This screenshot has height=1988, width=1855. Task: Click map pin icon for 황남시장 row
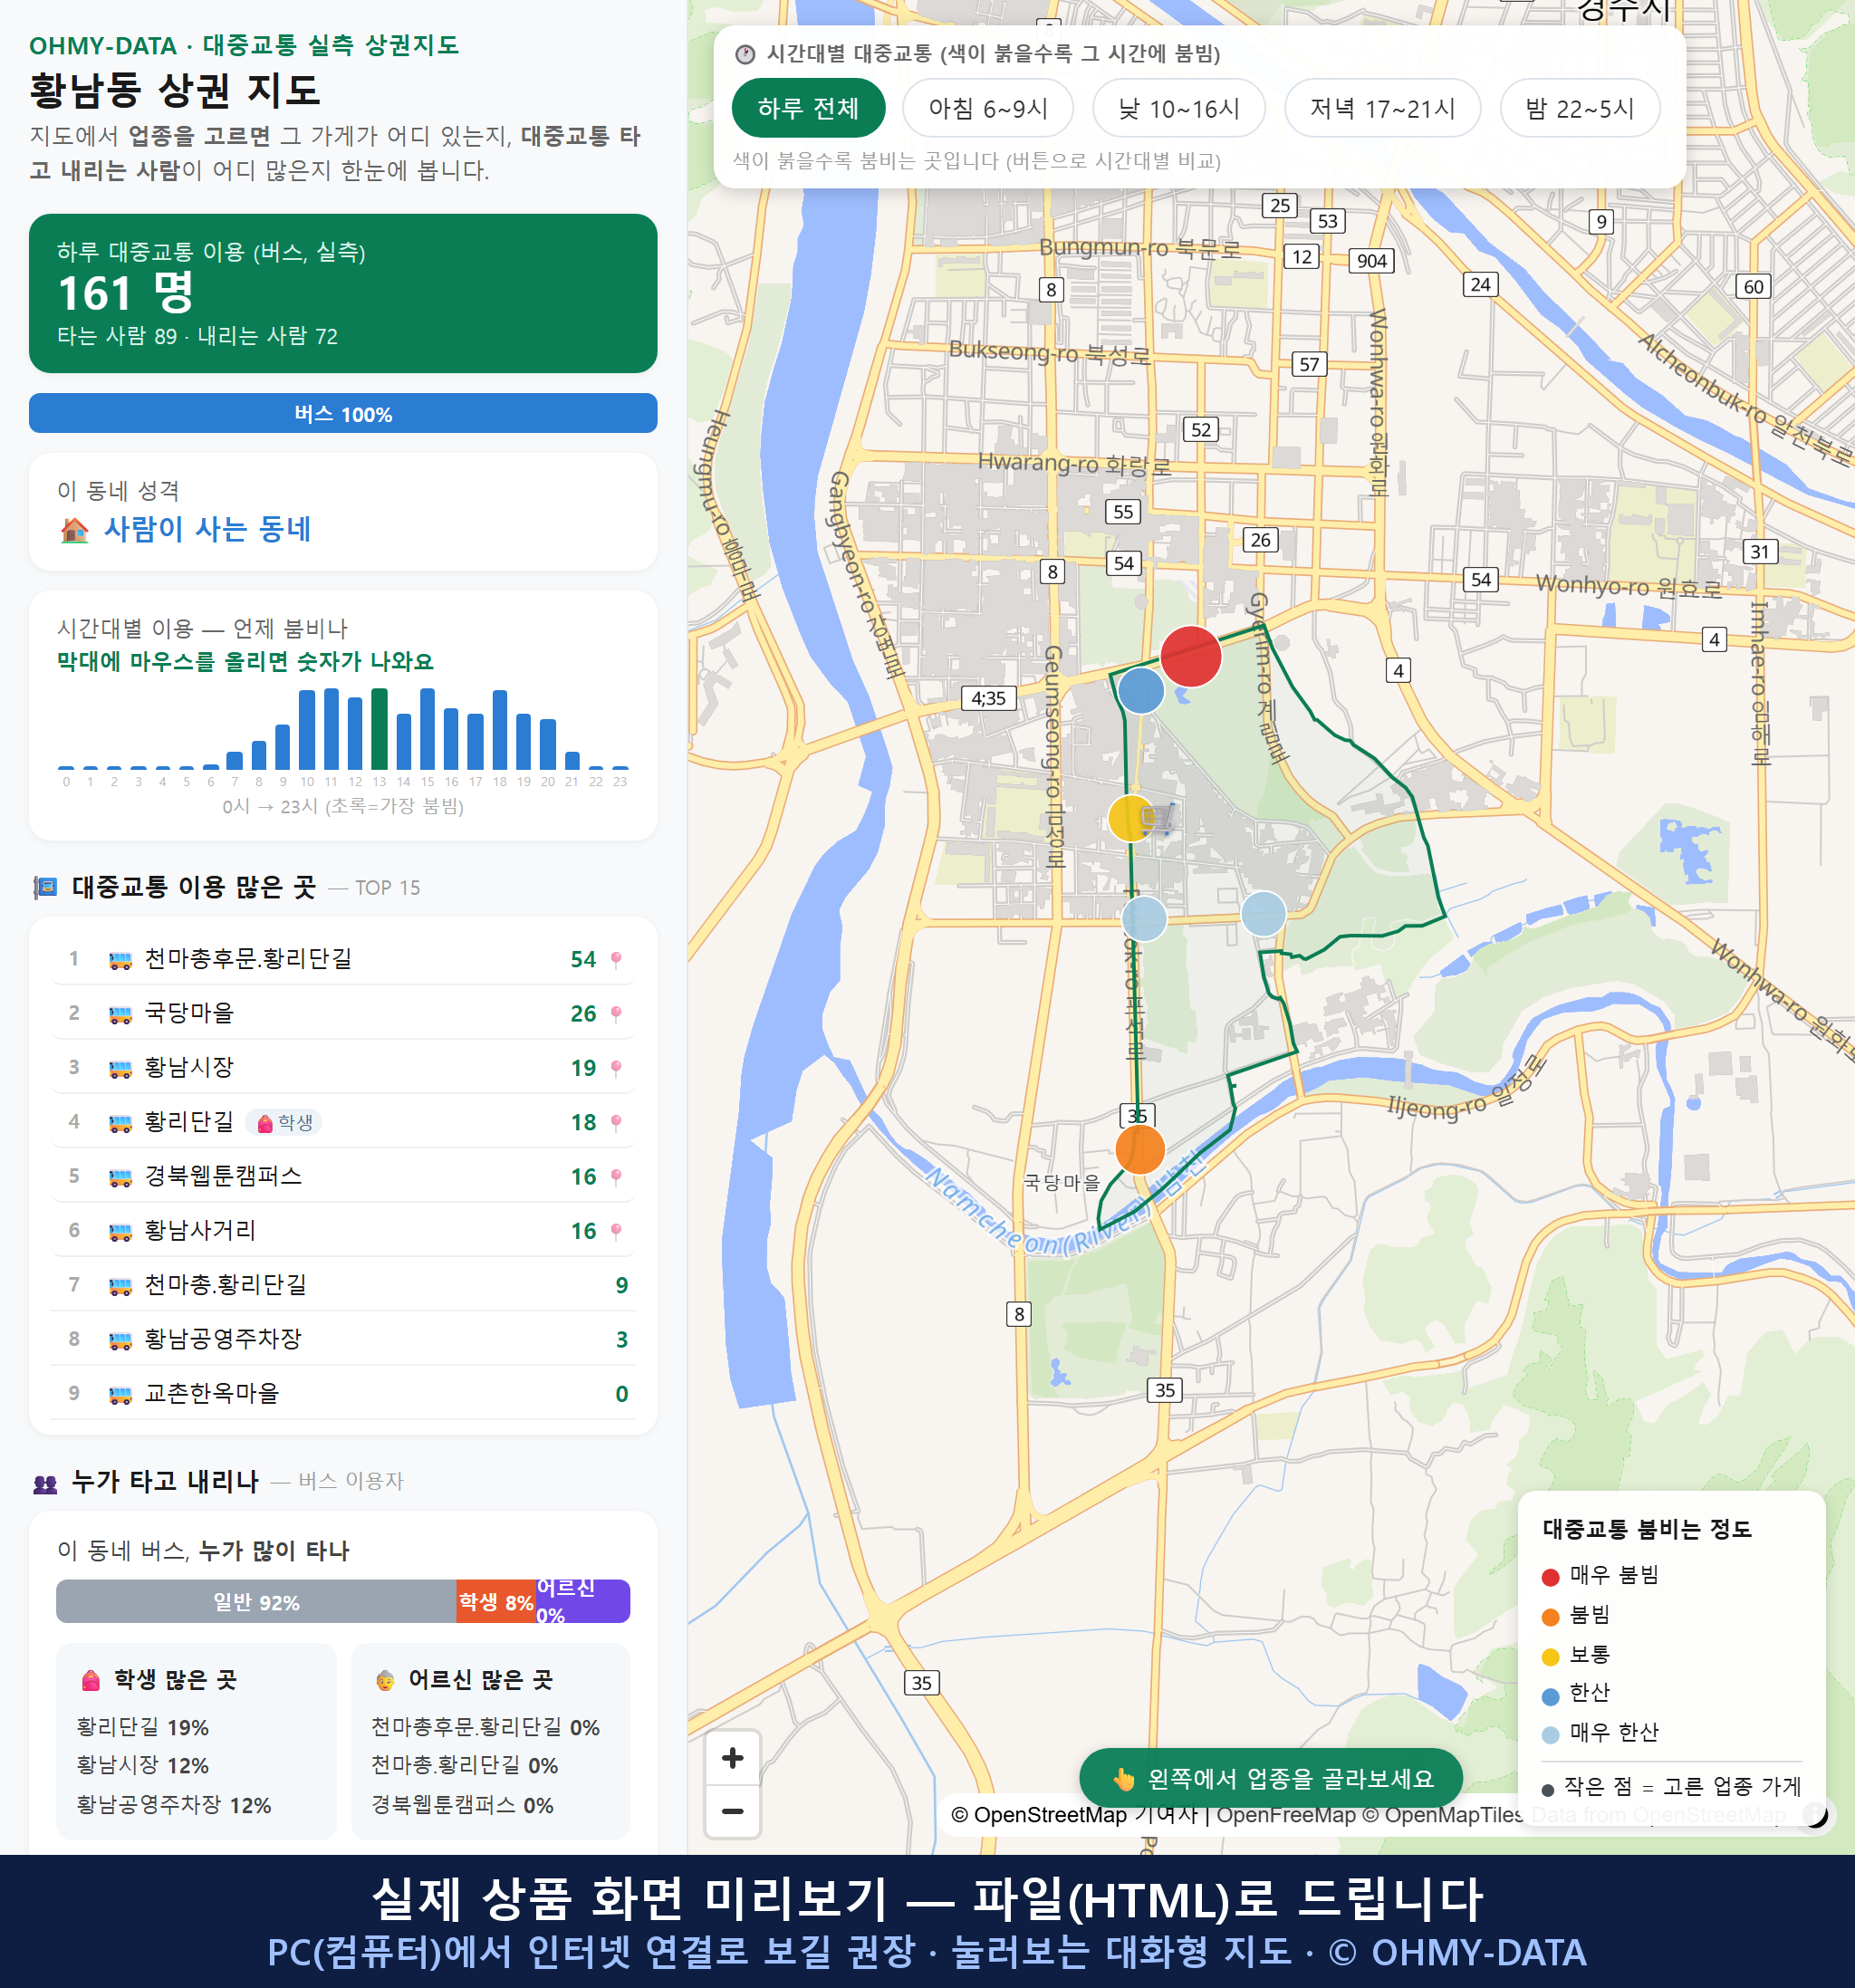(616, 1068)
